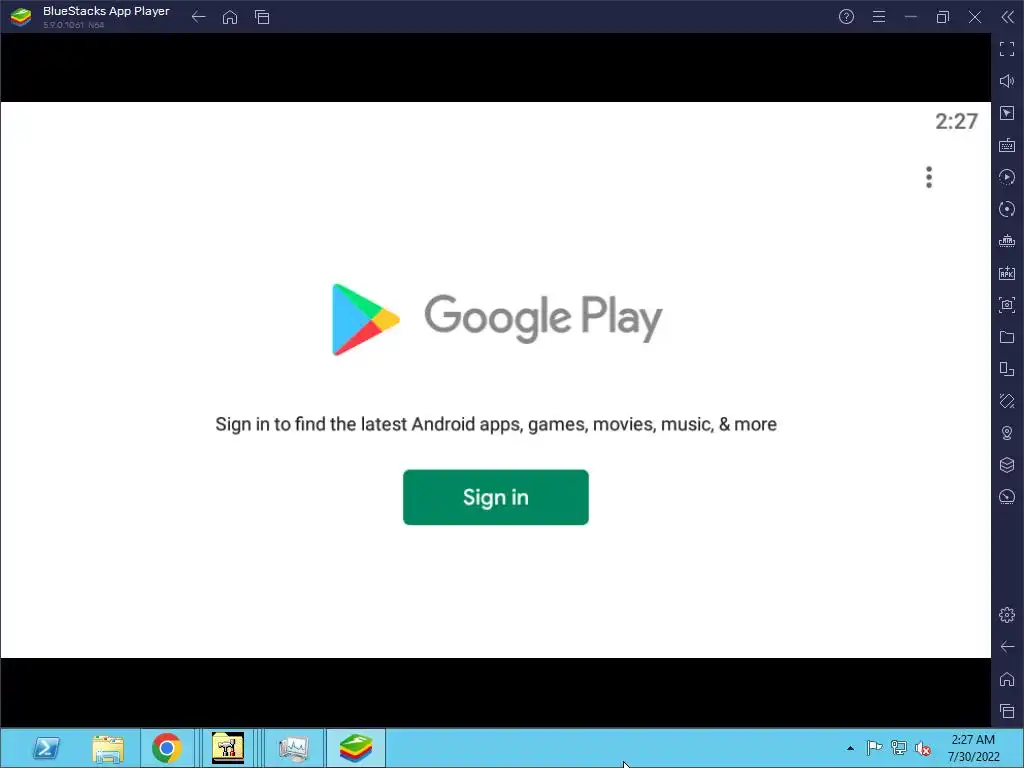The image size is (1024, 768).
Task: Click the network tray icon
Action: click(899, 748)
